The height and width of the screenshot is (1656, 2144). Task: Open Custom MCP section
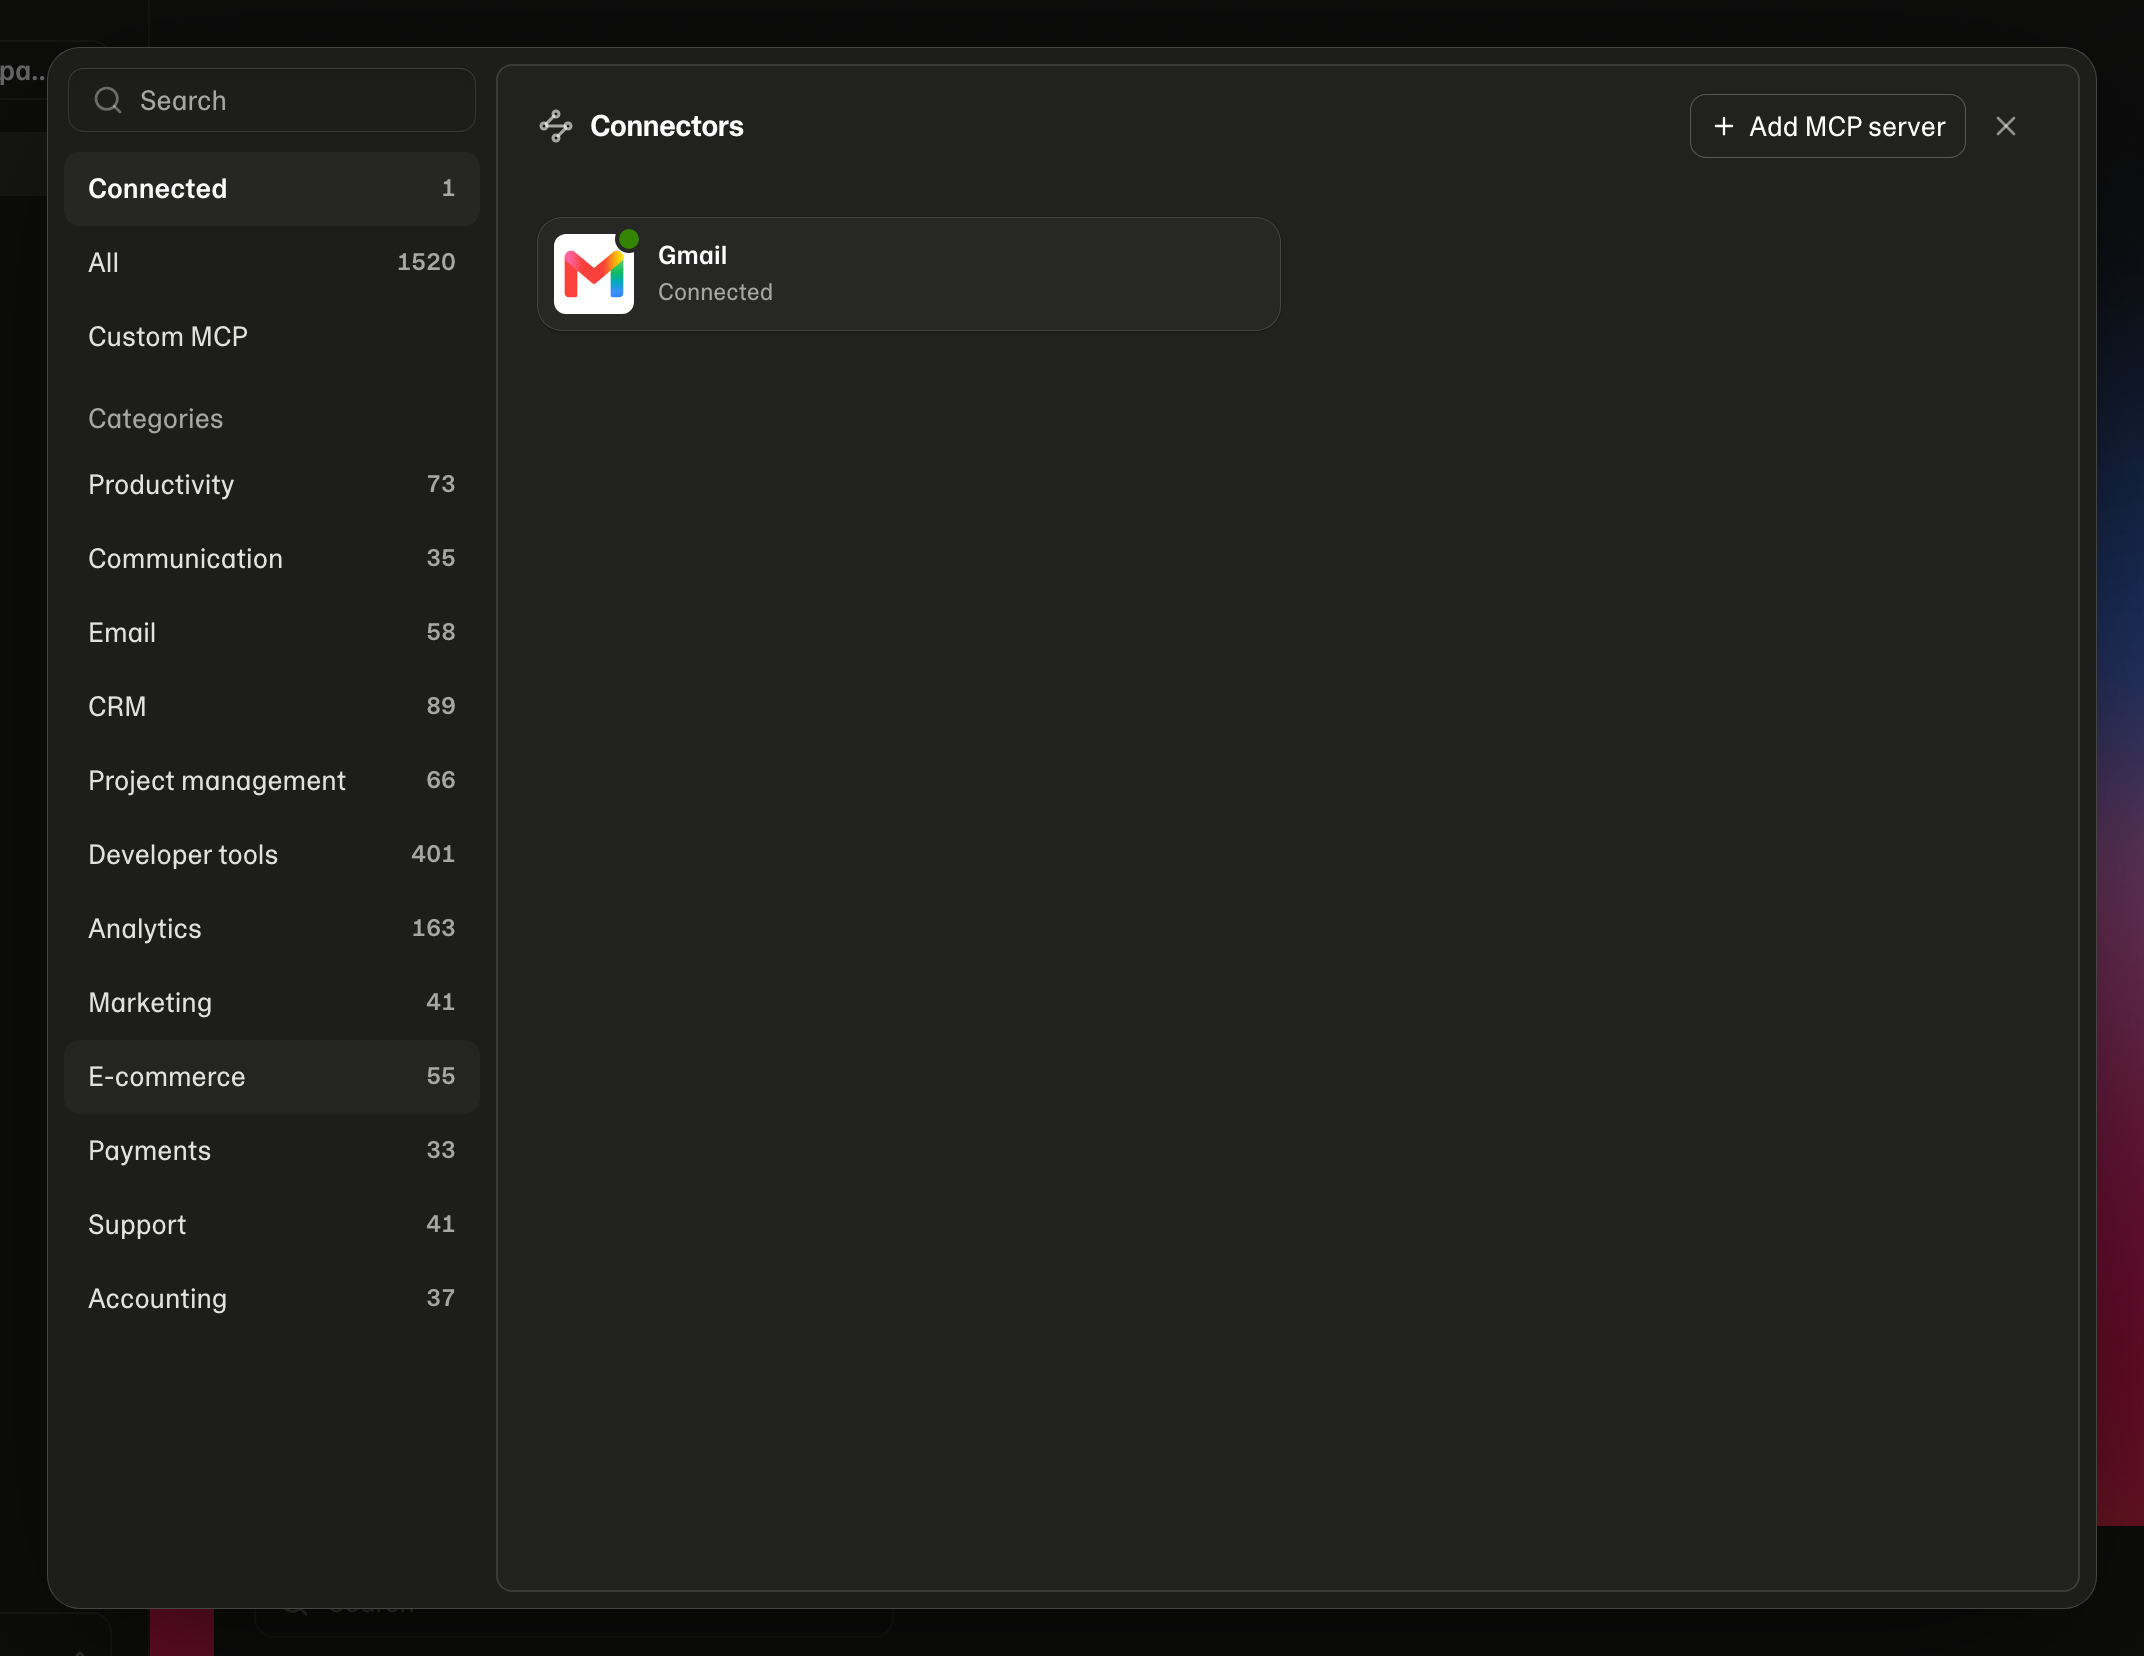click(272, 337)
